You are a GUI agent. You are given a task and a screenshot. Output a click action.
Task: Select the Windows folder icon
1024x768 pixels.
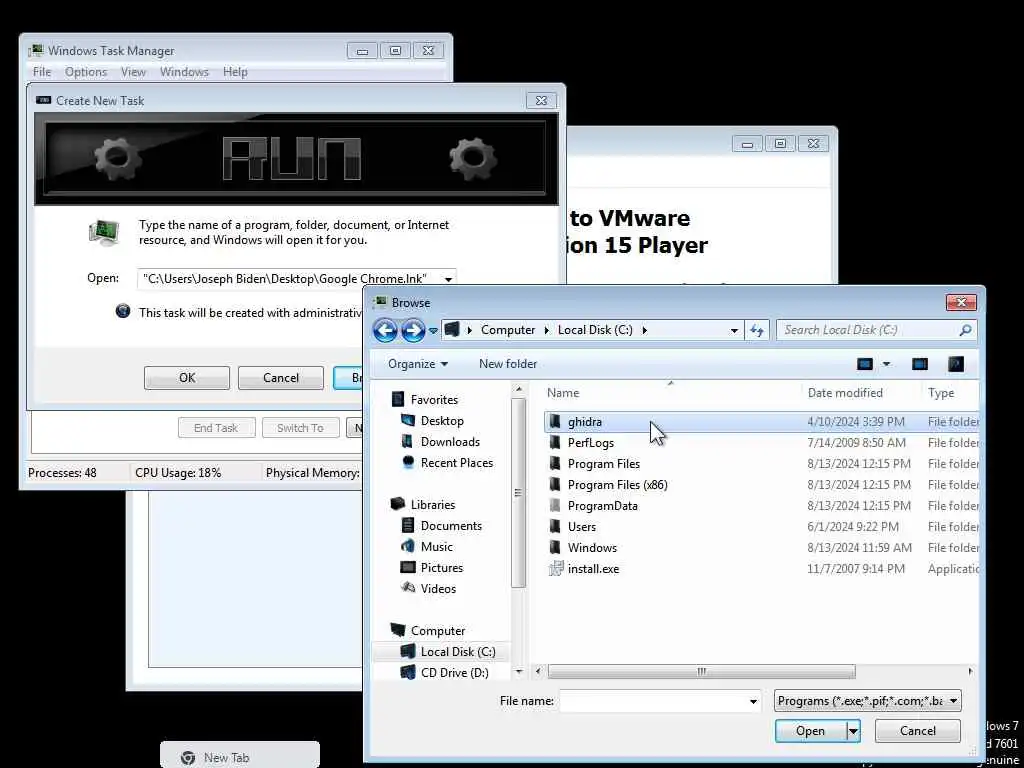click(x=555, y=547)
